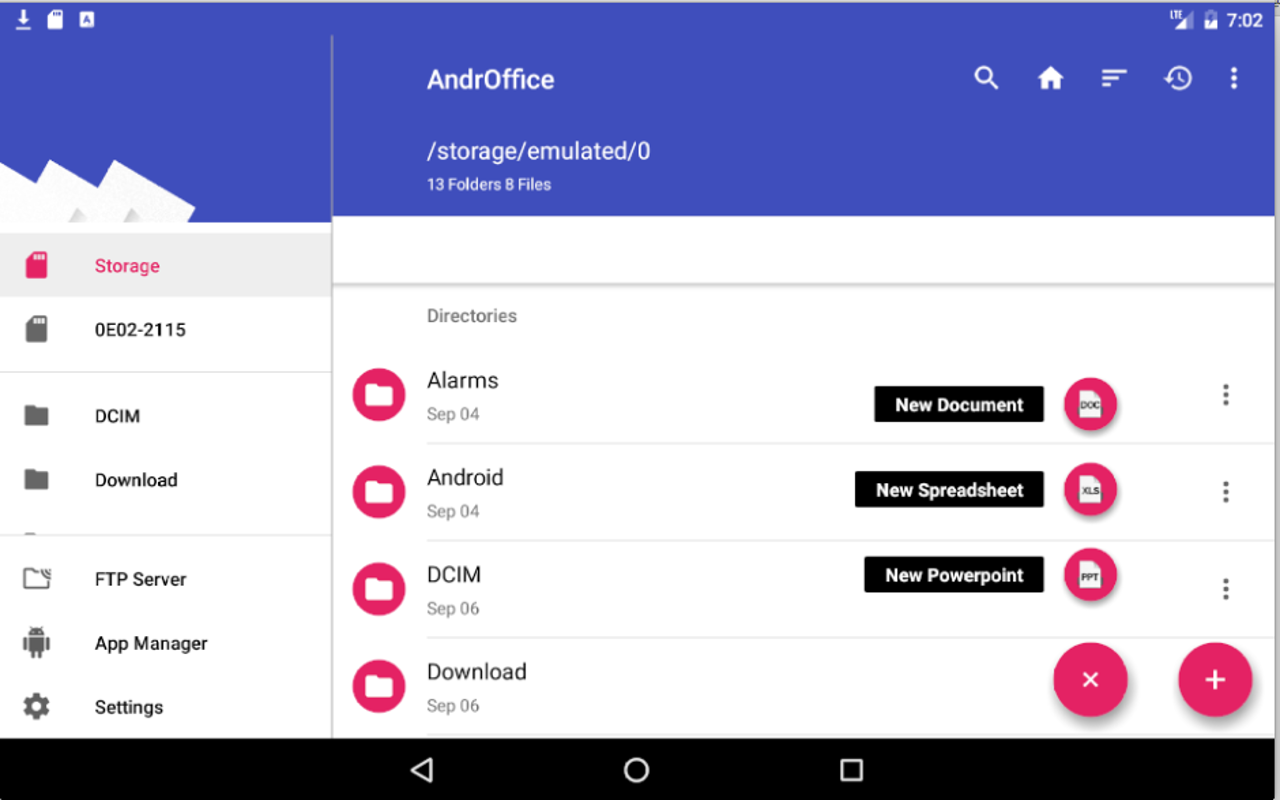Viewport: 1280px width, 800px height.
Task: Open the Alarms folder icon
Action: pyautogui.click(x=379, y=395)
